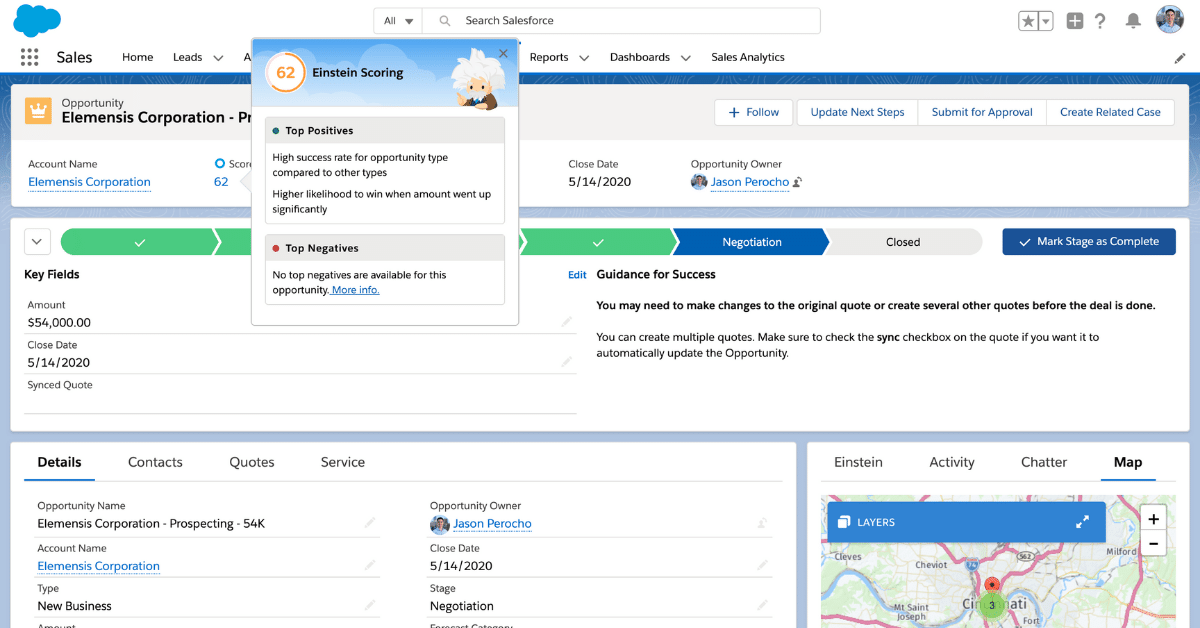Click the Einstein score 62 circle
The image size is (1200, 628).
(x=285, y=73)
